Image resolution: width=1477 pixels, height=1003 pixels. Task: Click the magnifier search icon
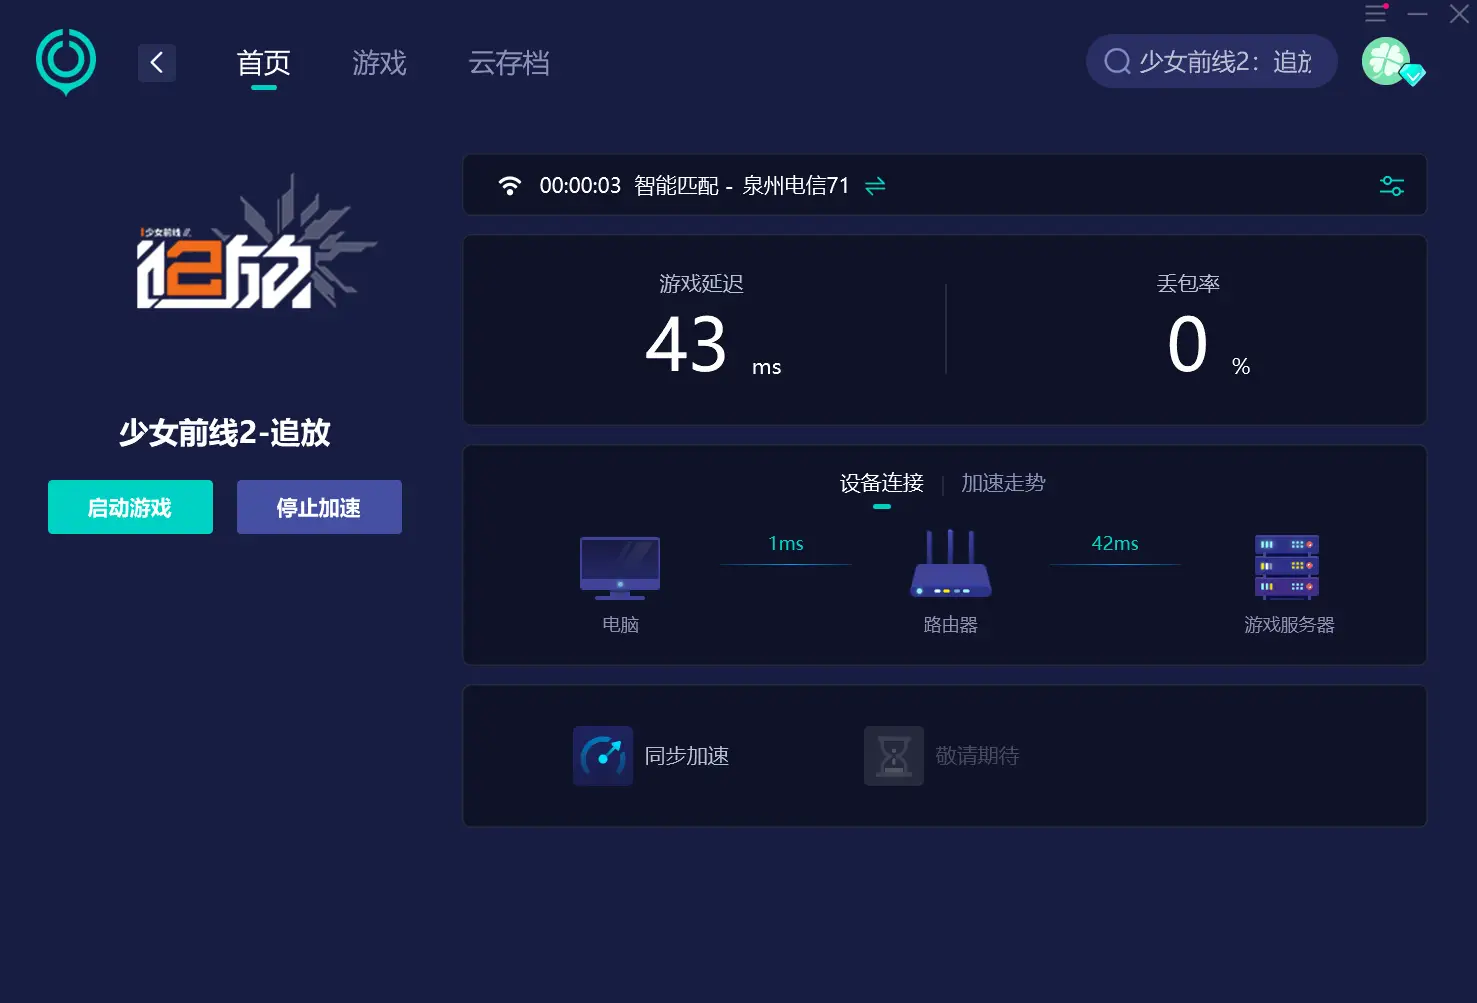point(1117,62)
